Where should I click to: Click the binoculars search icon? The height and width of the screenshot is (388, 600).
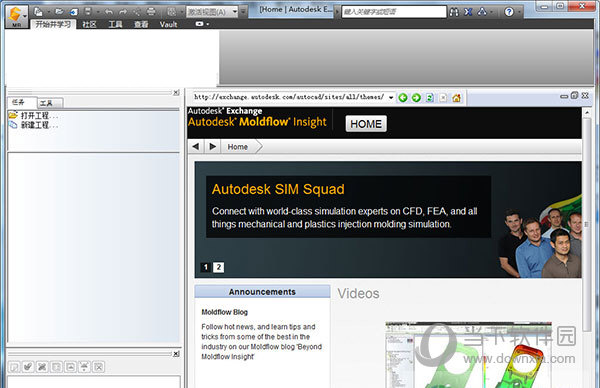(454, 12)
